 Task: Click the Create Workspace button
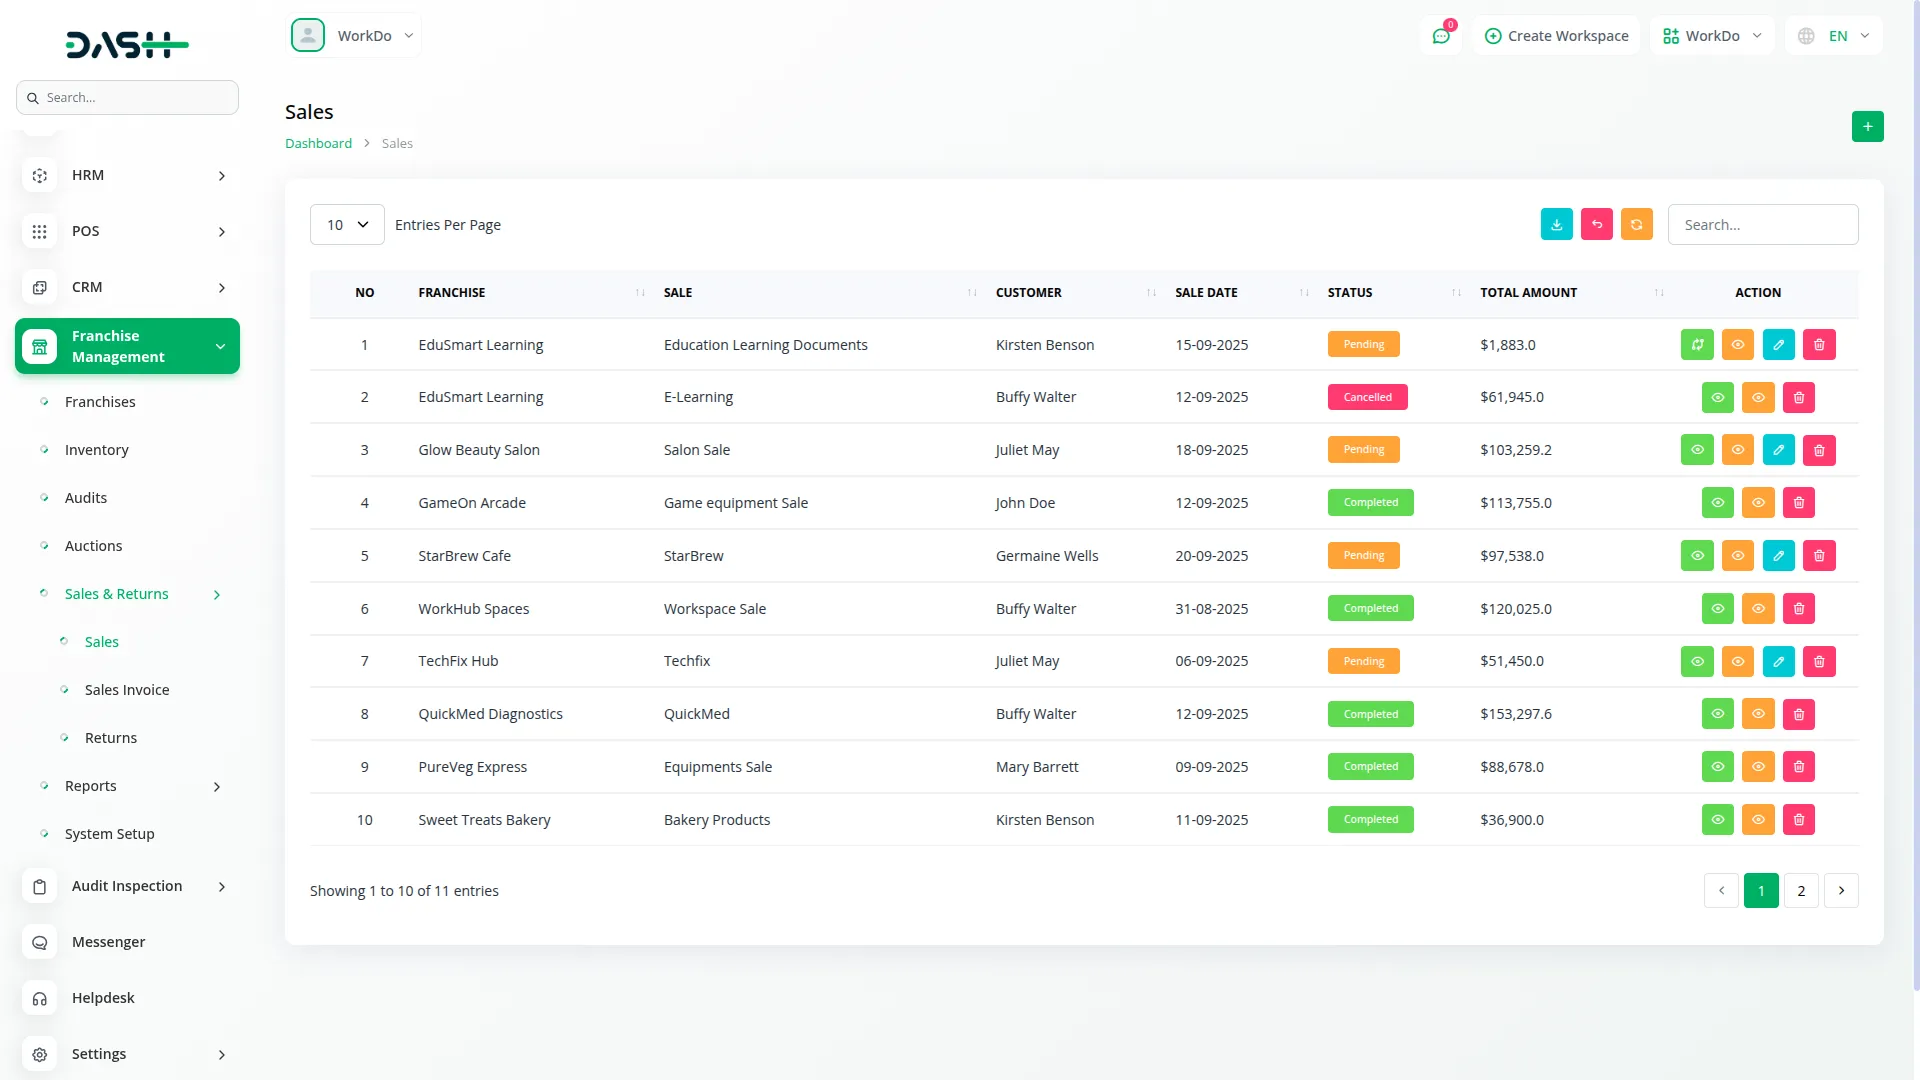(x=1556, y=36)
